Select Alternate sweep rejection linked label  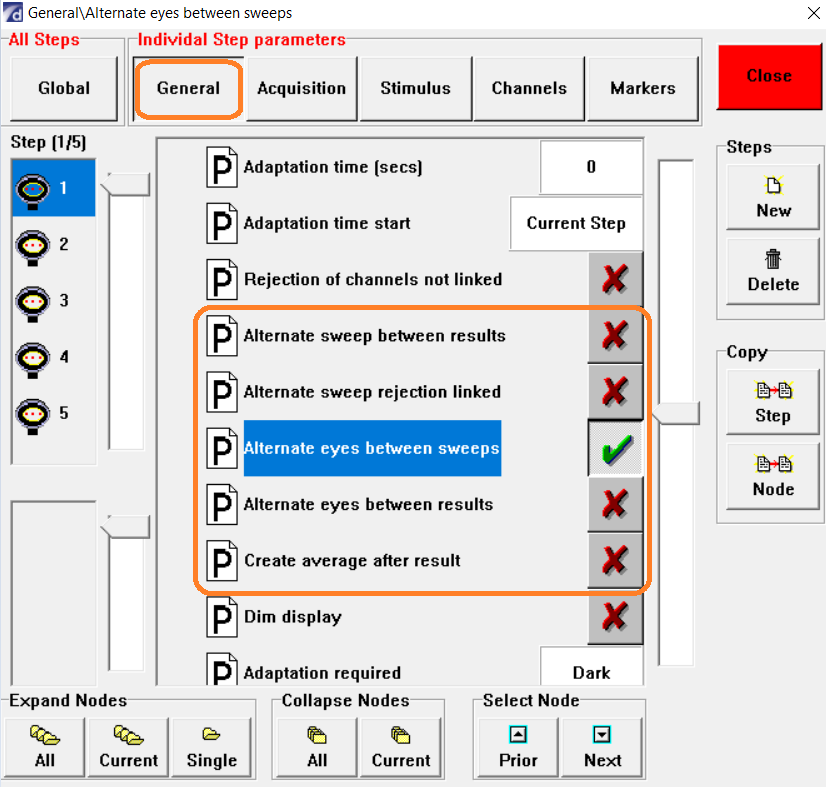[x=372, y=392]
